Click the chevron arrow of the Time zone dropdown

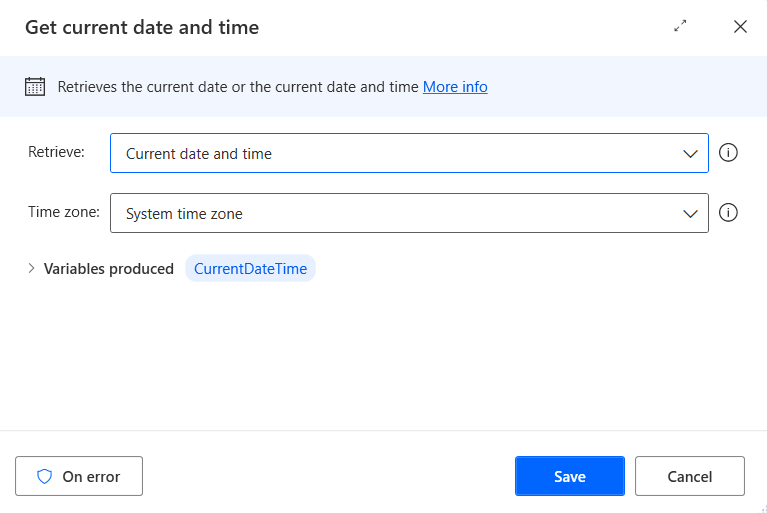click(690, 213)
